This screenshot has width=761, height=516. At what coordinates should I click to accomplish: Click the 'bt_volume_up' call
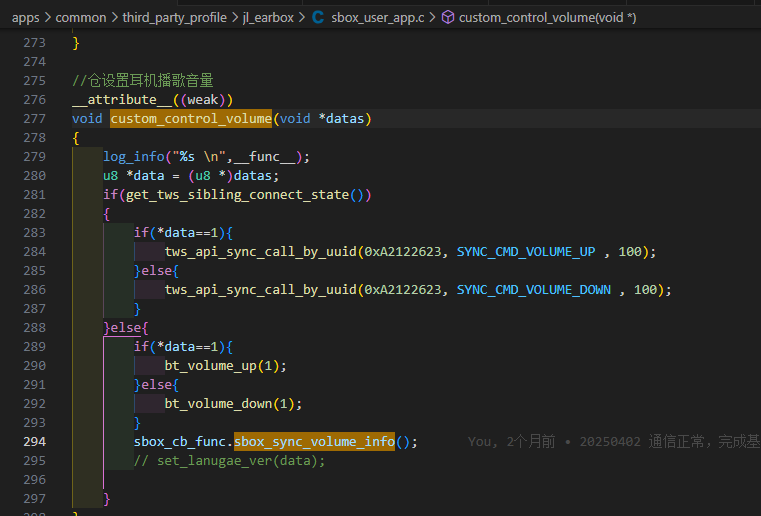(210, 366)
